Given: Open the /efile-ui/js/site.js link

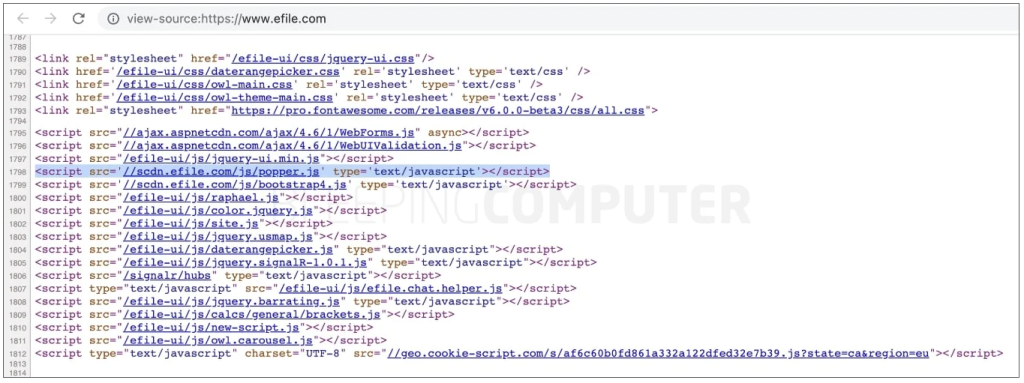Looking at the screenshot, I should click(x=191, y=224).
